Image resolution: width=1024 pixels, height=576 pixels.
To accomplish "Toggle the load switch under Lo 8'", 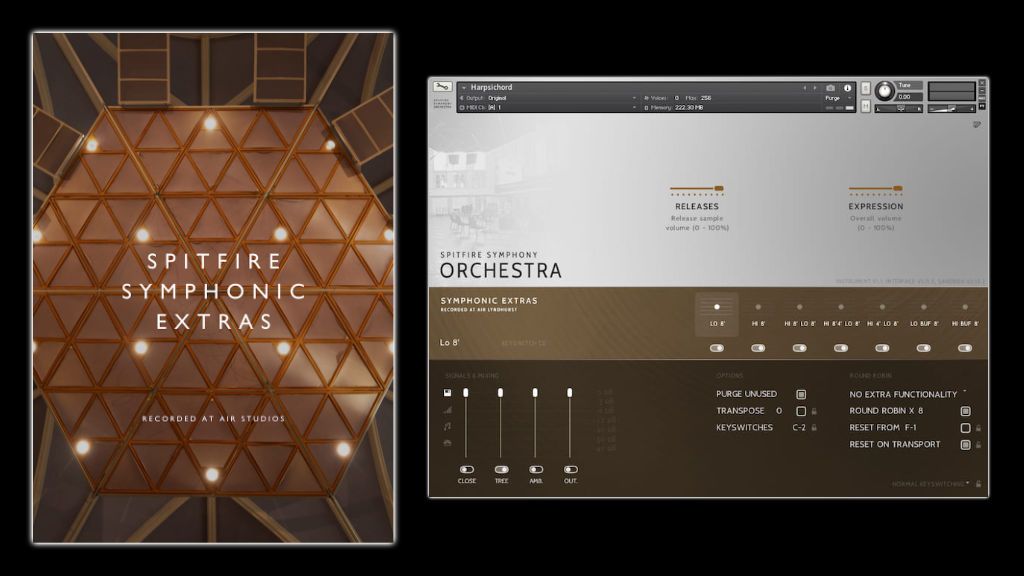I will pyautogui.click(x=716, y=348).
